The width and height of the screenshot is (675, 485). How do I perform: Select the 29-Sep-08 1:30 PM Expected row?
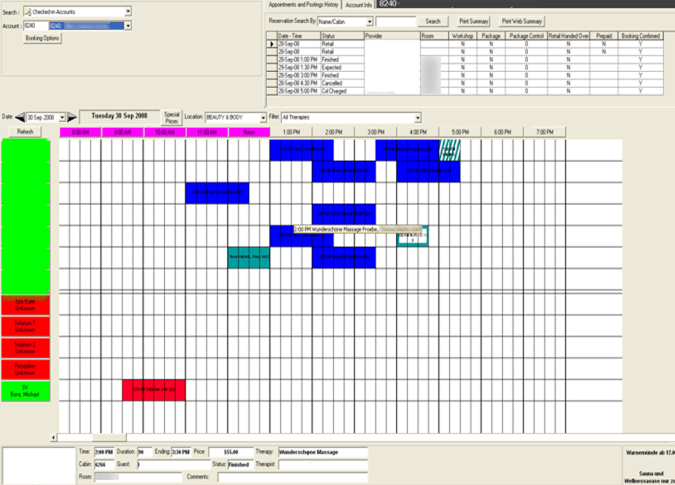[465, 68]
